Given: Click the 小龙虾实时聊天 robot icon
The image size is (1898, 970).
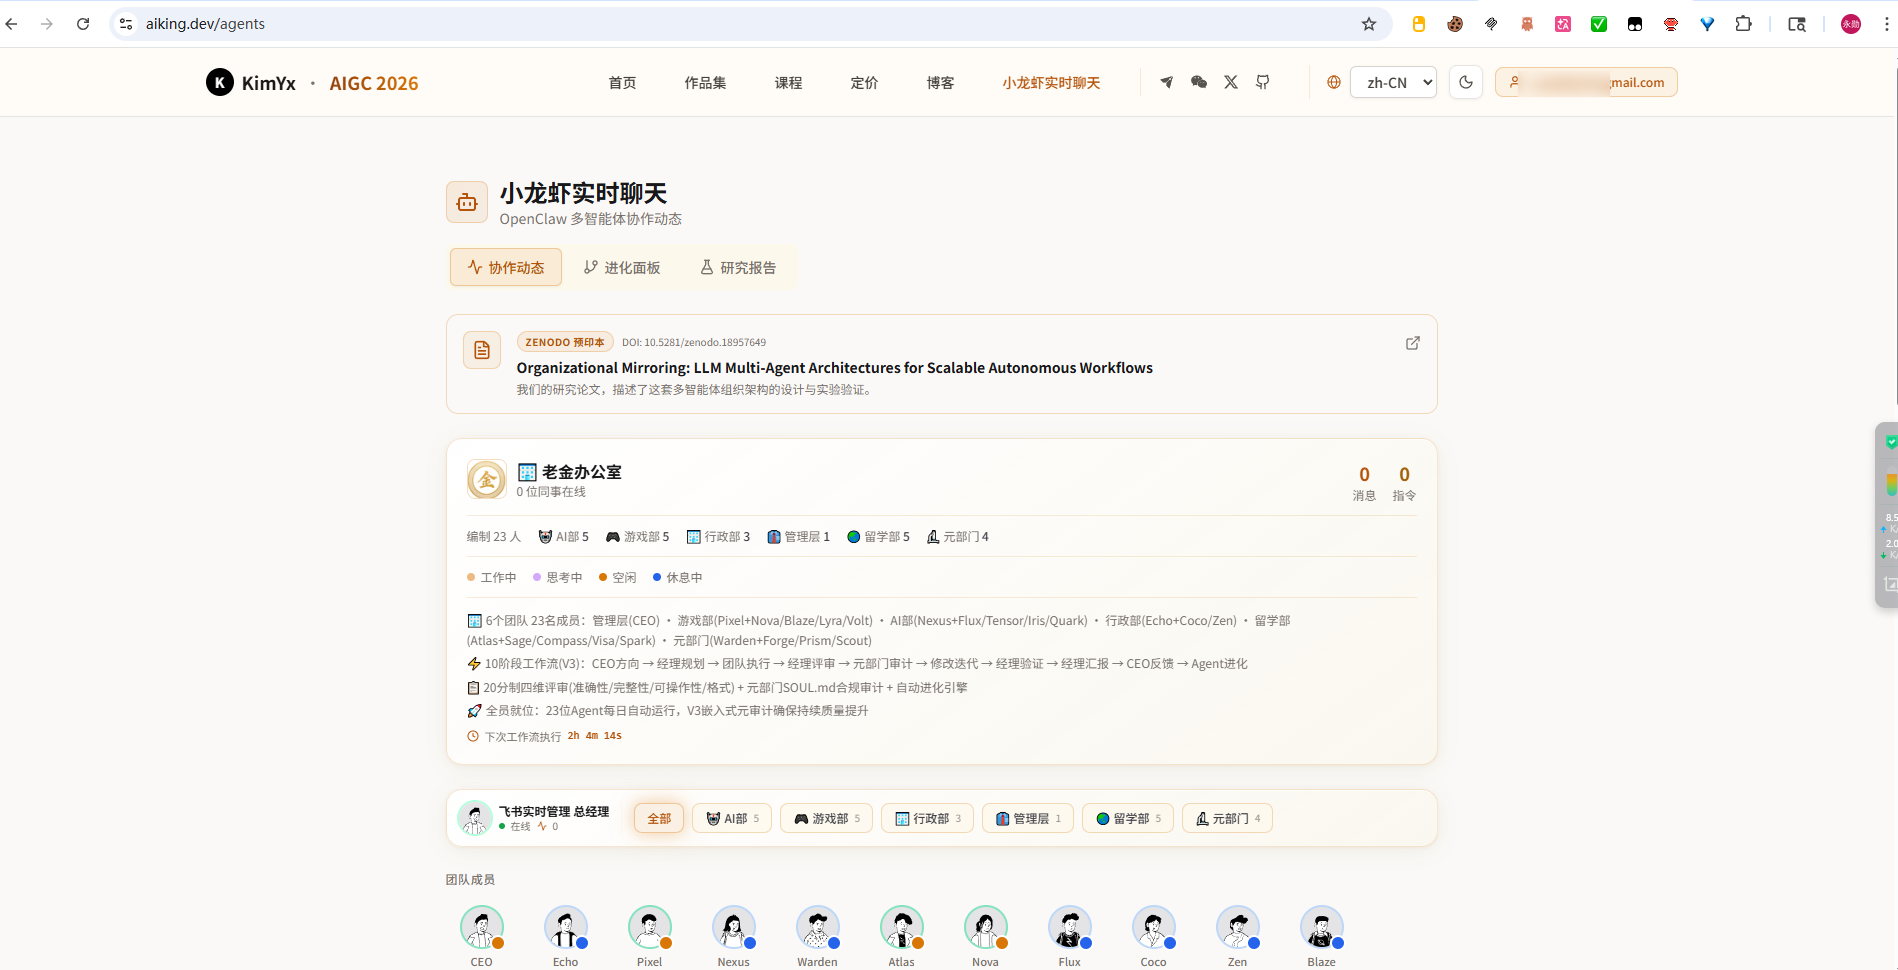Looking at the screenshot, I should pyautogui.click(x=467, y=203).
